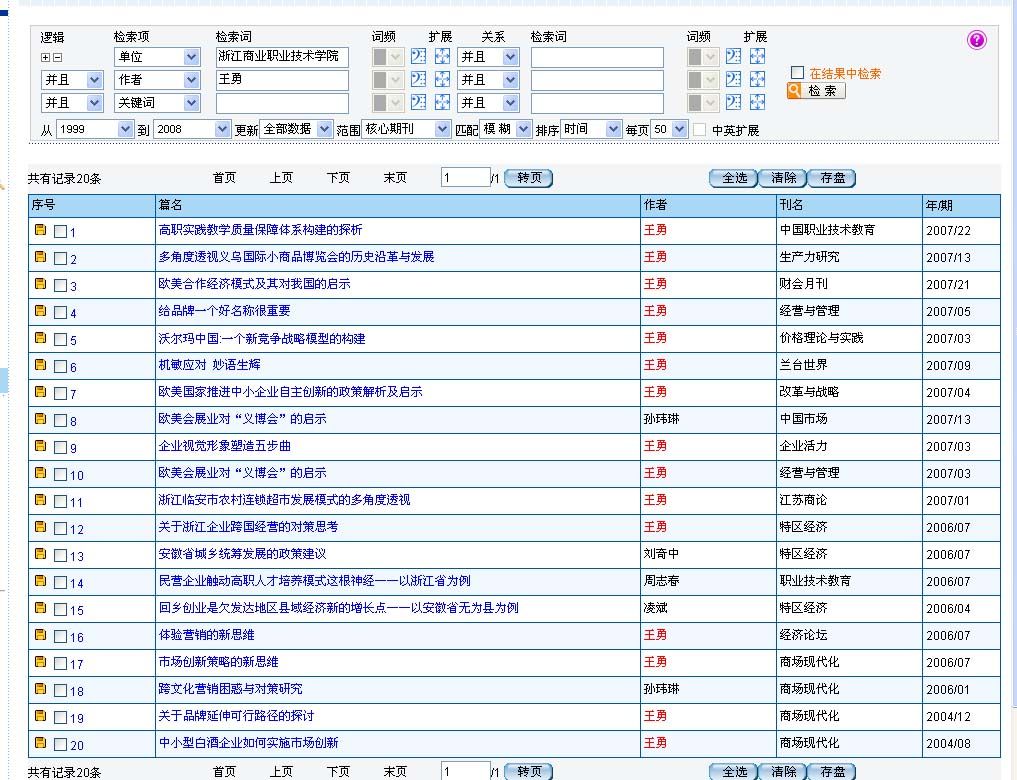The height and width of the screenshot is (780, 1017).
Task: Click the yellow record icon for row 18
Action: [x=40, y=689]
